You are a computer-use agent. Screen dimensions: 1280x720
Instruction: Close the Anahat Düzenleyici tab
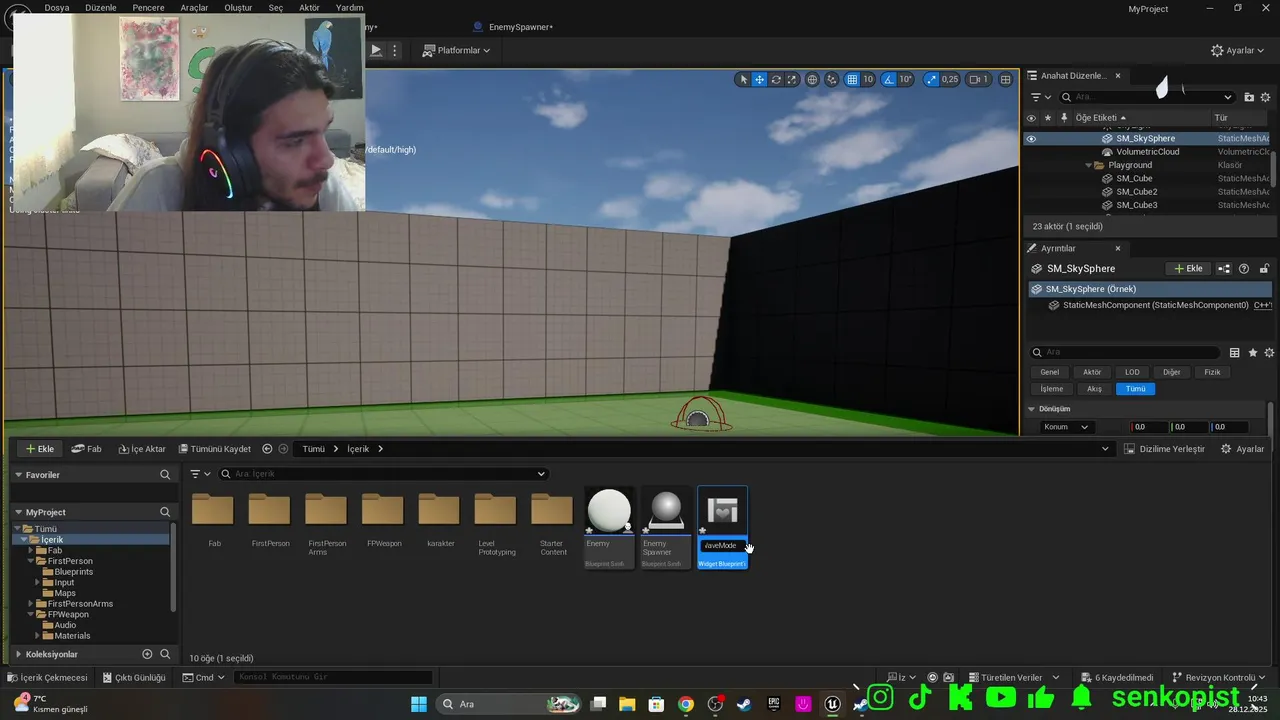[1118, 76]
